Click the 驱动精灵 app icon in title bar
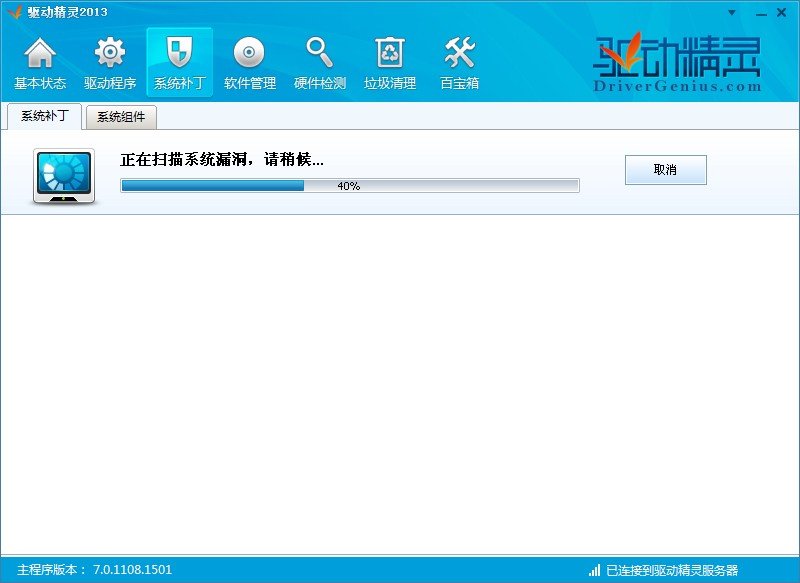800x583 pixels. 15,12
